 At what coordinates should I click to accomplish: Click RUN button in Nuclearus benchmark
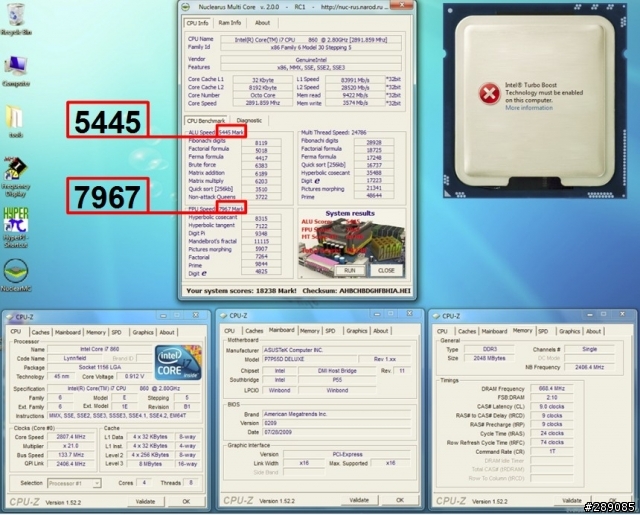pyautogui.click(x=350, y=271)
